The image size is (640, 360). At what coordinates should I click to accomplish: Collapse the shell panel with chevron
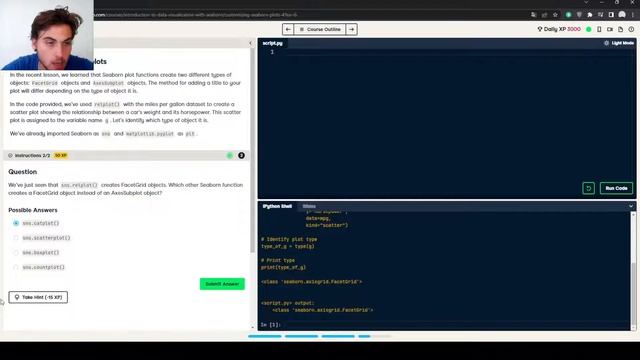631,206
